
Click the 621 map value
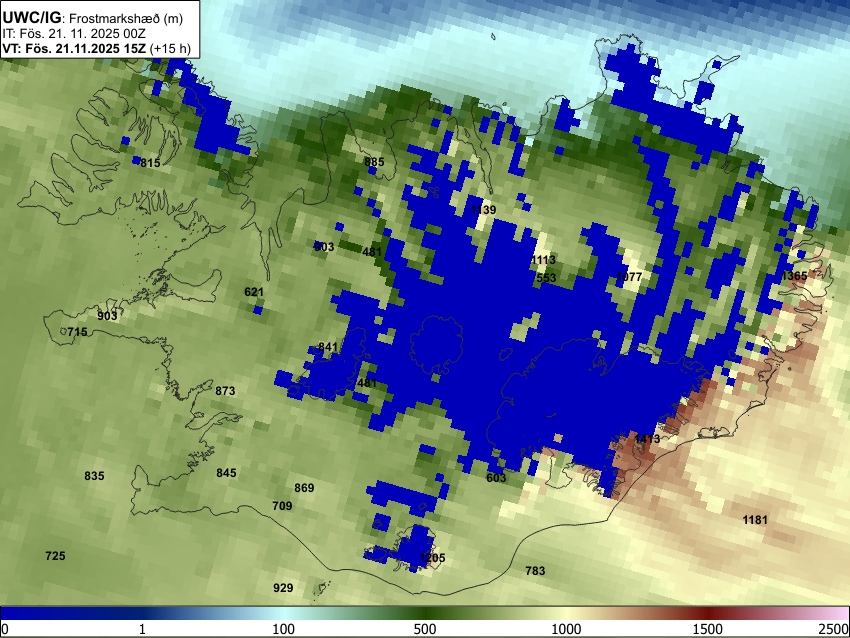254,292
